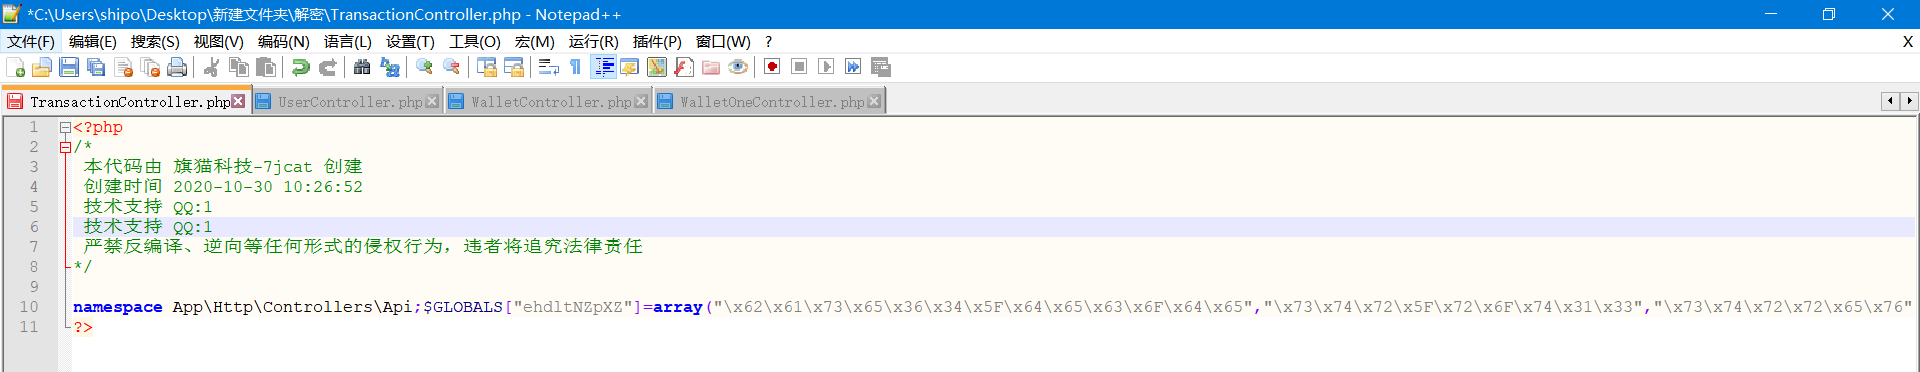Collapse the comment block fold on line 2
Viewport: 1920px width, 372px height.
pos(65,147)
